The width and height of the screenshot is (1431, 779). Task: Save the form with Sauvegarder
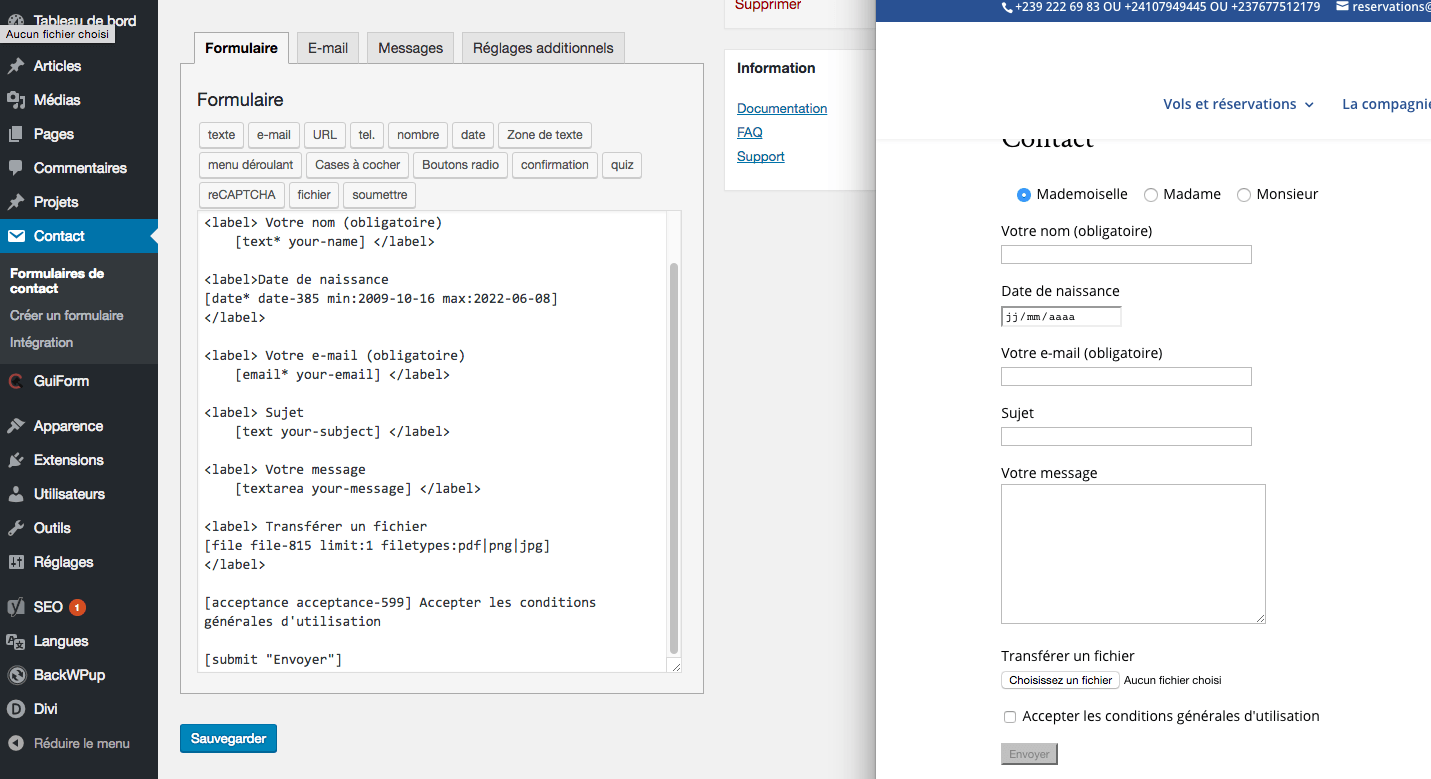(x=228, y=738)
